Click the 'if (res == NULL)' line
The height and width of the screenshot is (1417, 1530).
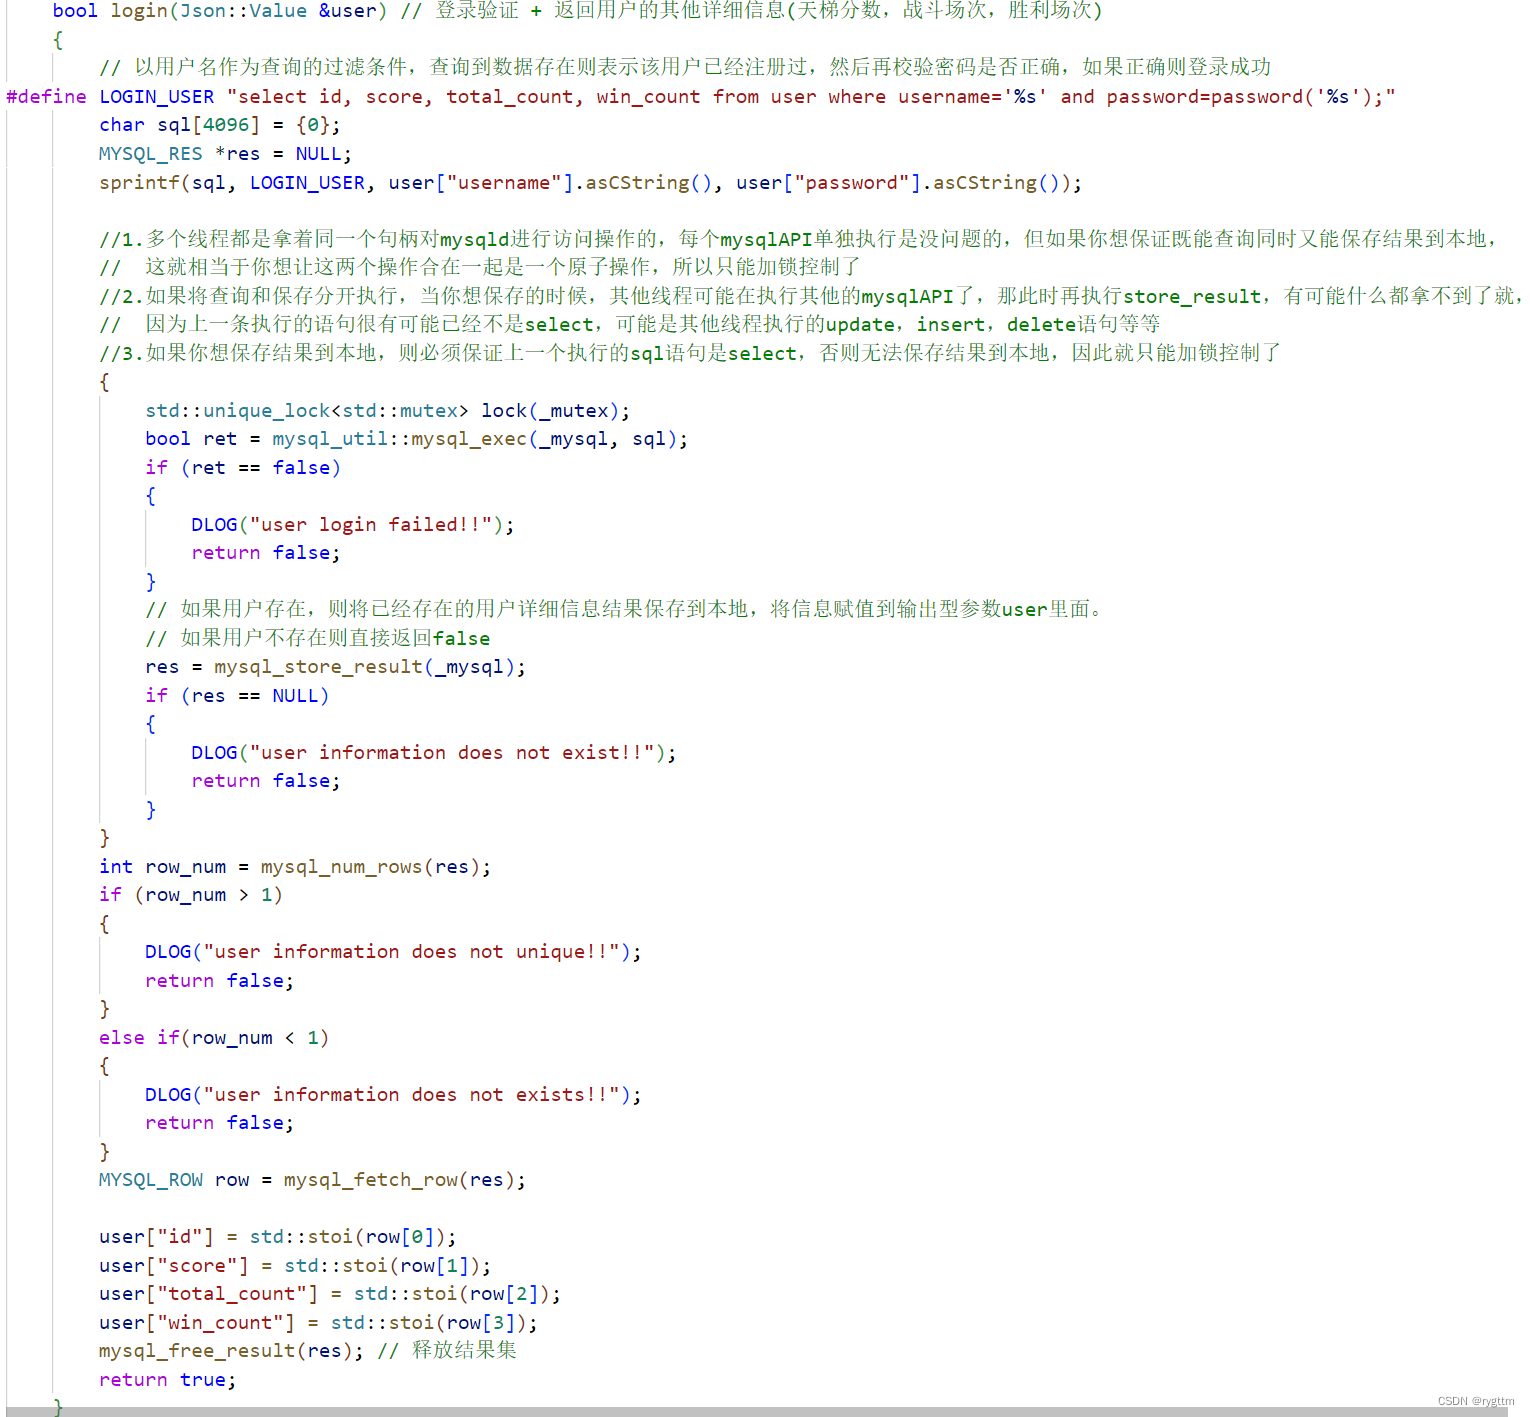tap(237, 696)
